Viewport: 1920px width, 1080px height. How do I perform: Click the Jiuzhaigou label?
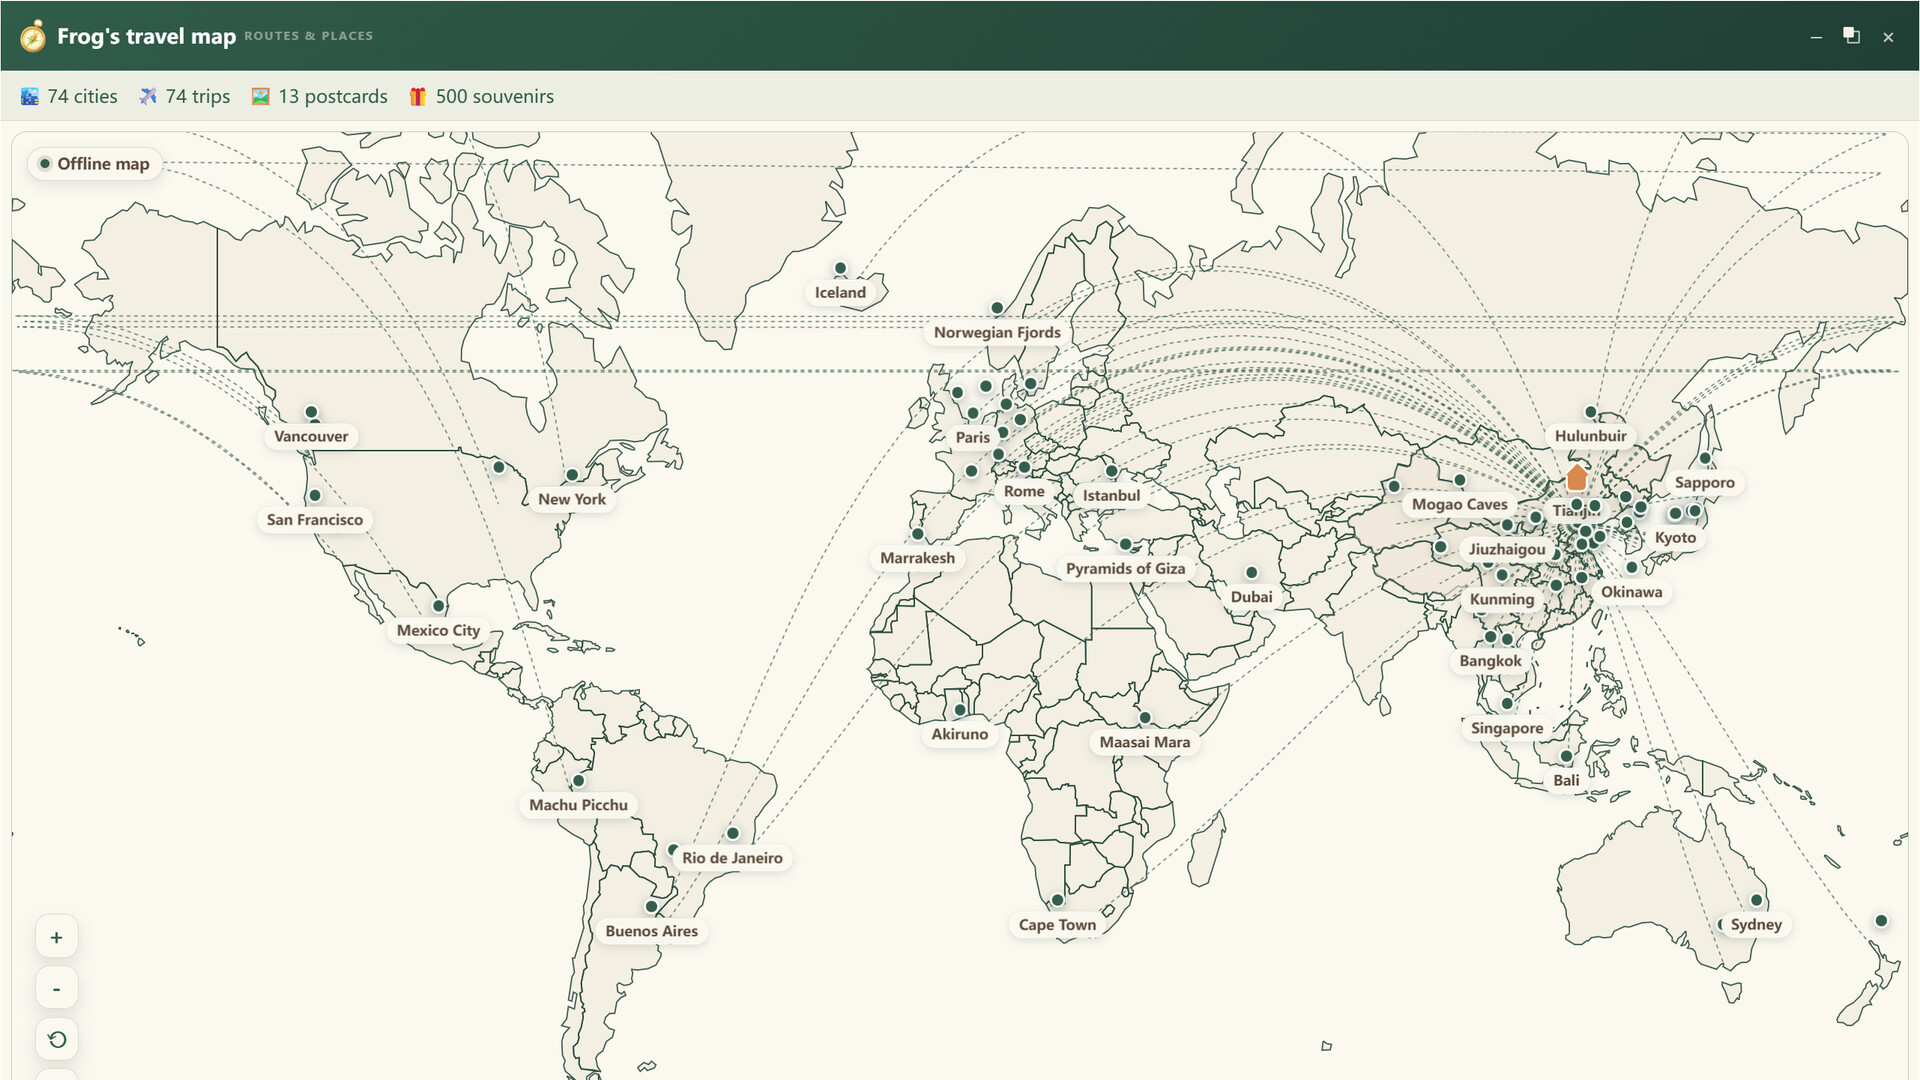(x=1507, y=550)
